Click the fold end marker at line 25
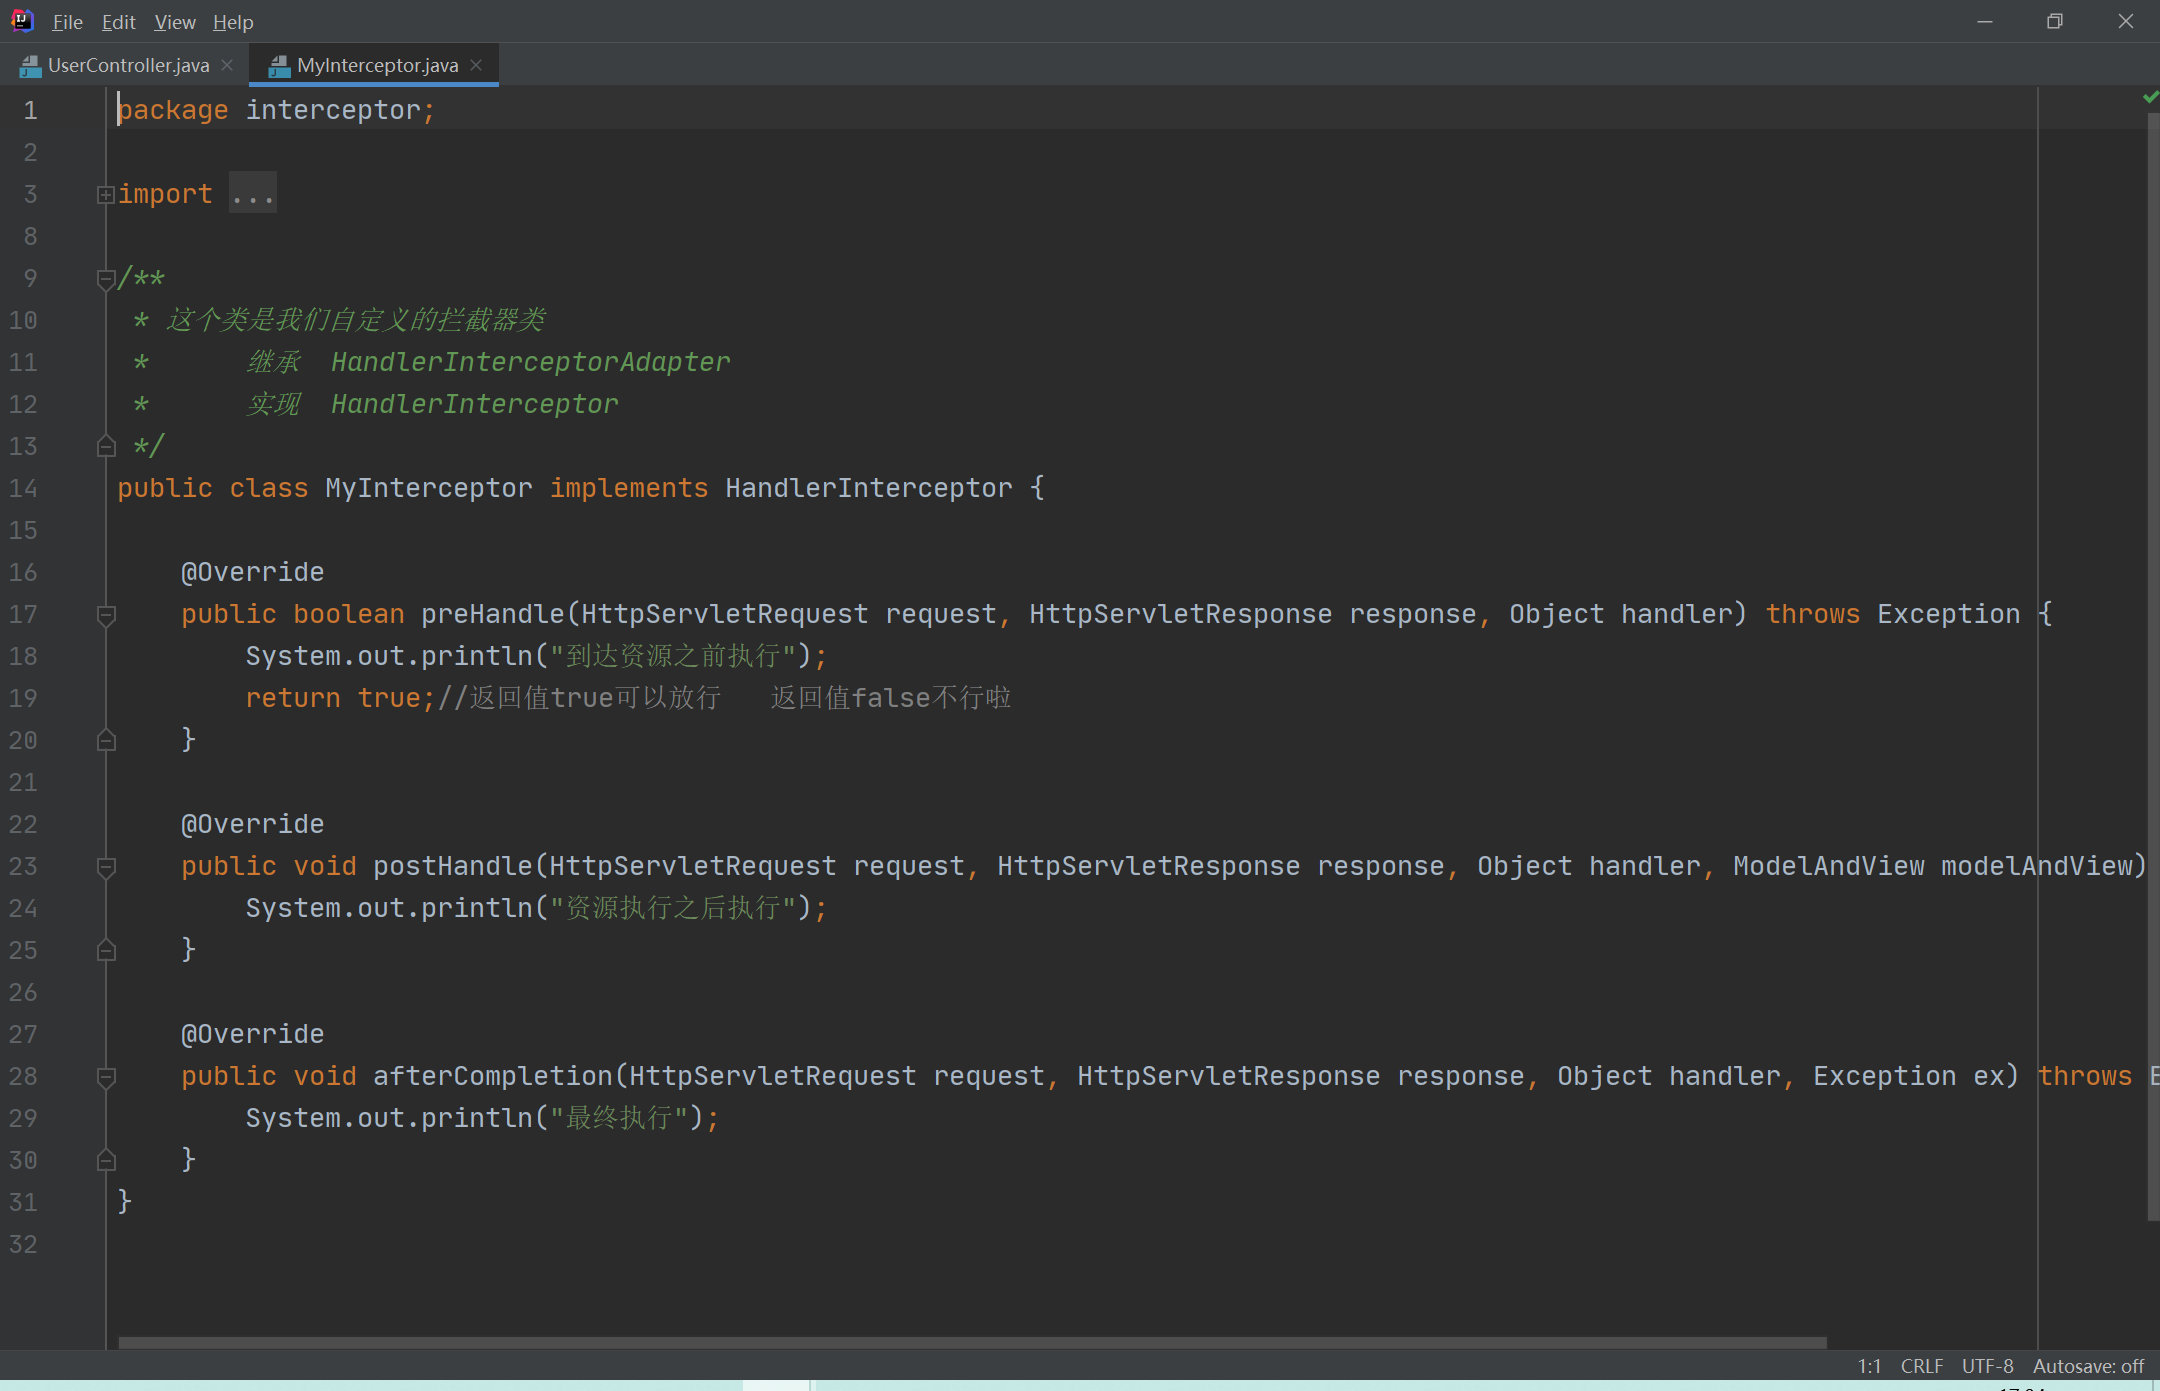The width and height of the screenshot is (2160, 1391). [x=106, y=950]
